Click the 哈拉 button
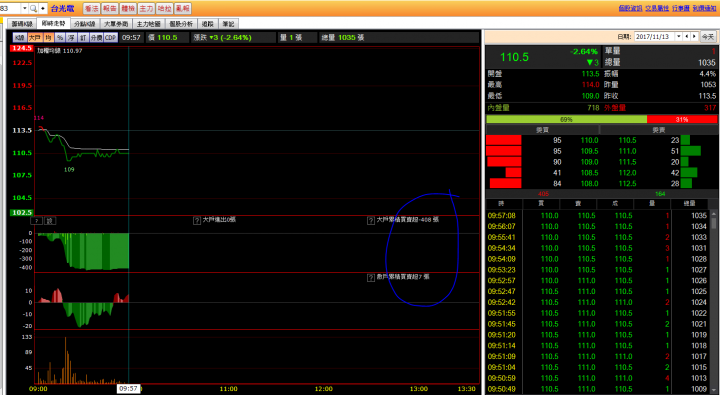The height and width of the screenshot is (395, 720). pyautogui.click(x=164, y=8)
